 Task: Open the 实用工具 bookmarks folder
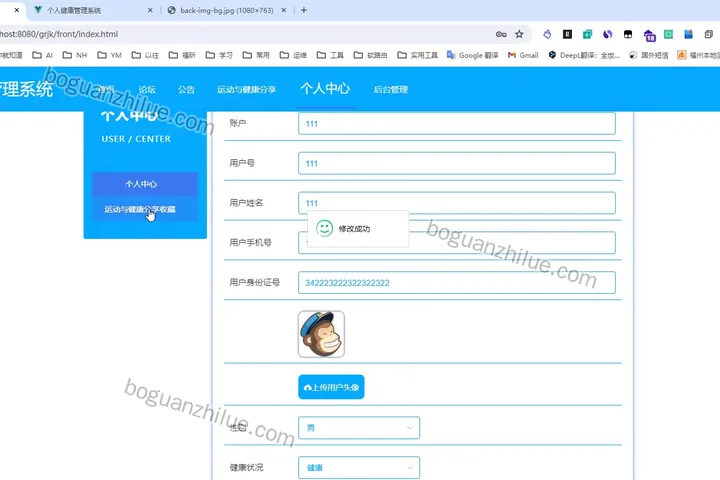417,55
